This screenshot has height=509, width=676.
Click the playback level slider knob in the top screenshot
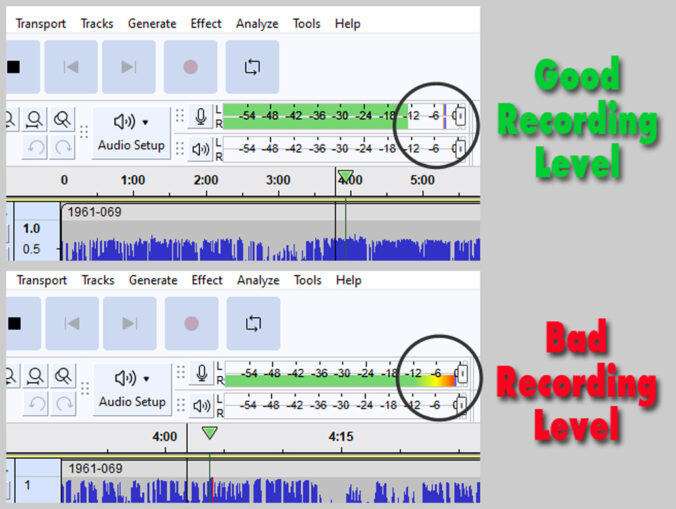[x=461, y=148]
